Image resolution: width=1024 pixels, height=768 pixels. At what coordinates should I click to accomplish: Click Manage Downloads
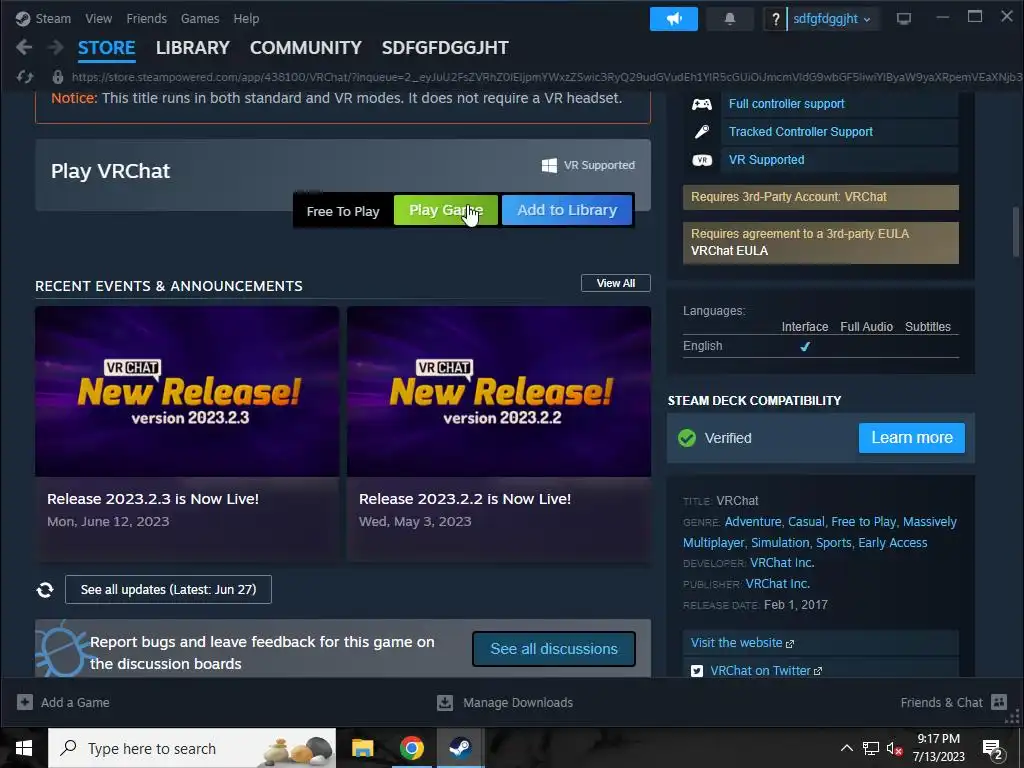pyautogui.click(x=518, y=703)
